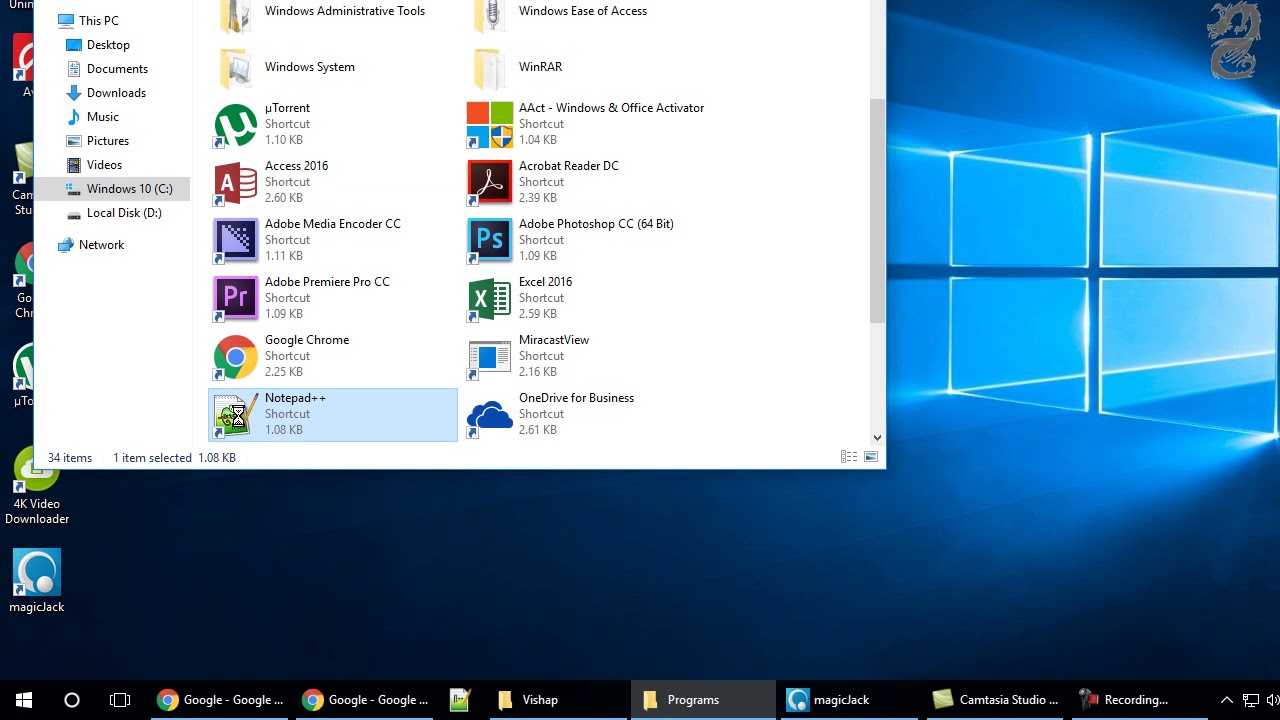
Task: Switch to the Chrome window beside Task View
Action: click(x=220, y=700)
